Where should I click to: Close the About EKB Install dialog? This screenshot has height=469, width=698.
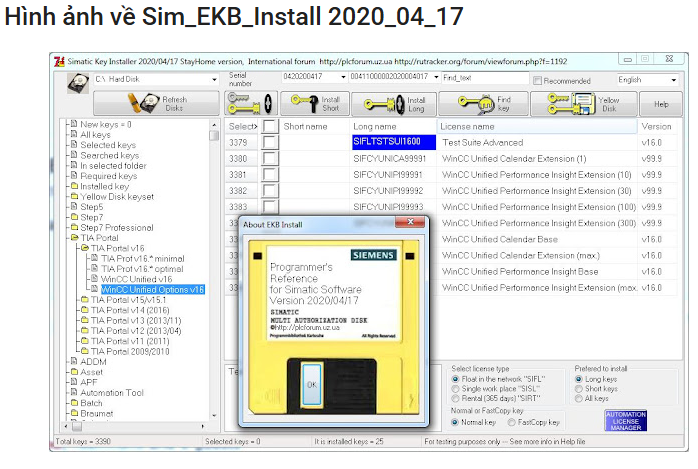pos(410,222)
